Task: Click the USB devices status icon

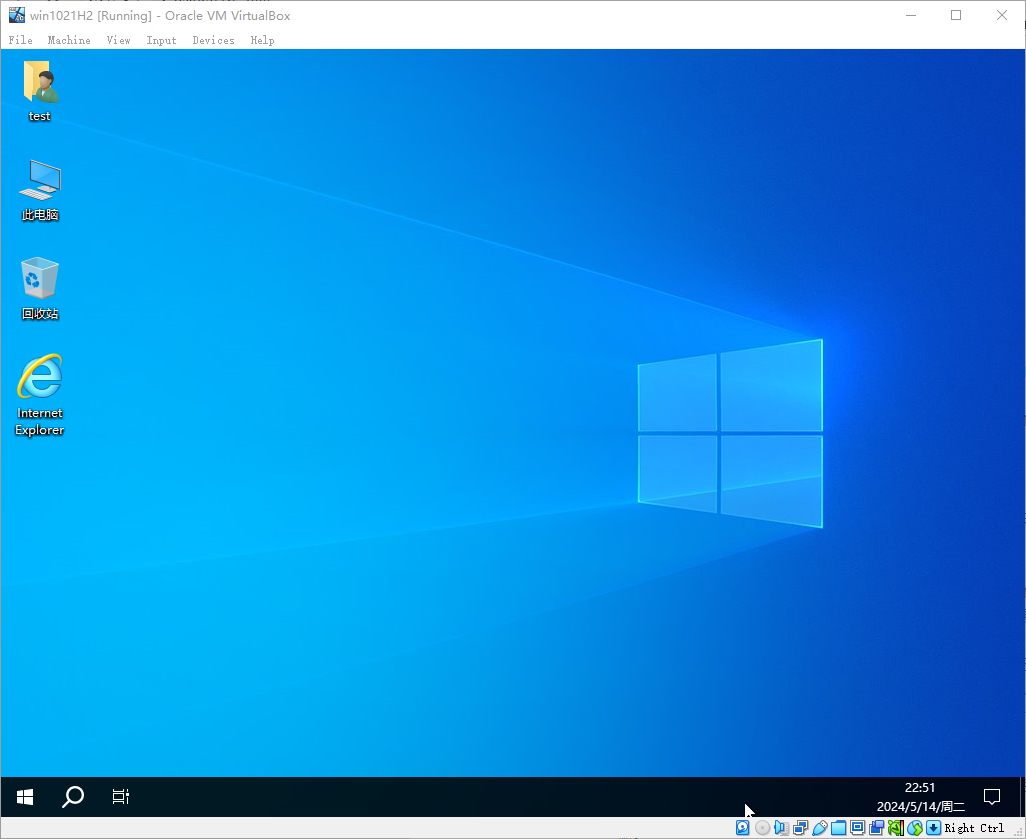Action: (819, 828)
